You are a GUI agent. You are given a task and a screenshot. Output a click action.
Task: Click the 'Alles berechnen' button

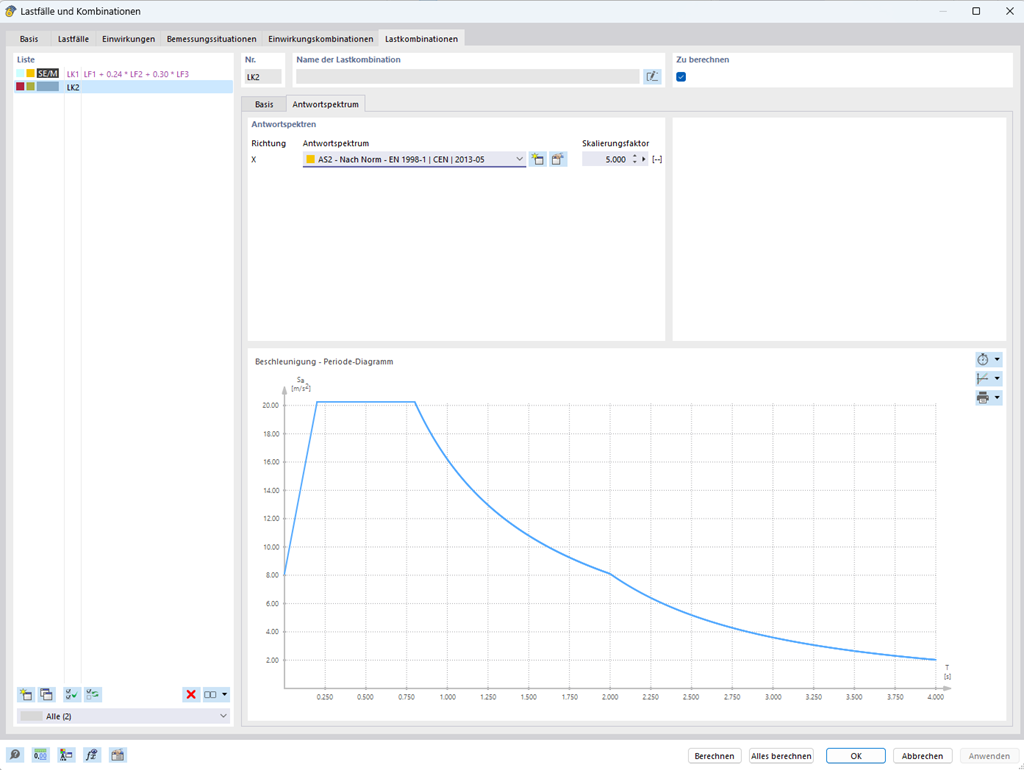point(781,756)
